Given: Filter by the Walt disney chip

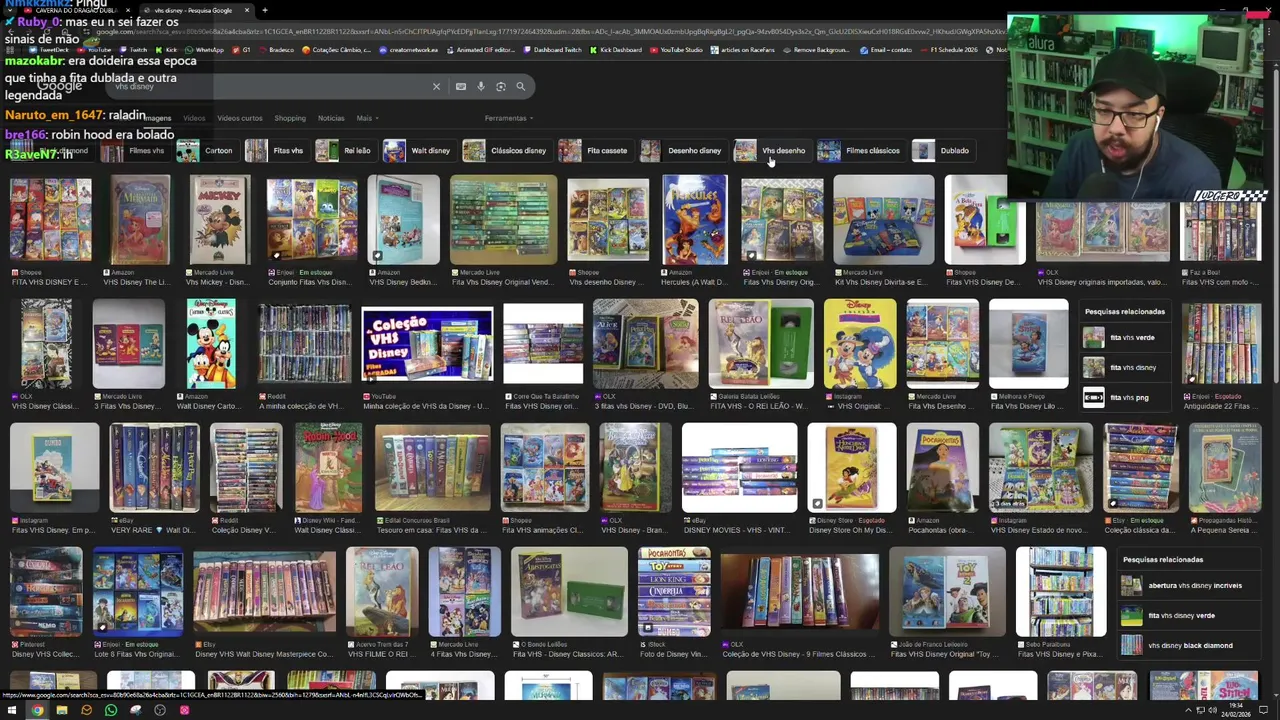Looking at the screenshot, I should pos(418,151).
